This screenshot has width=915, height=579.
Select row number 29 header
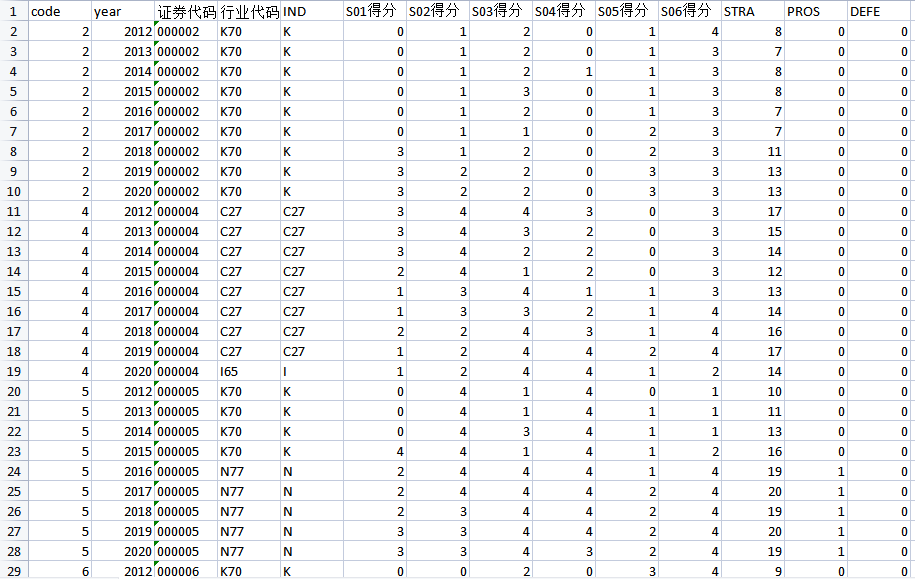pyautogui.click(x=13, y=571)
